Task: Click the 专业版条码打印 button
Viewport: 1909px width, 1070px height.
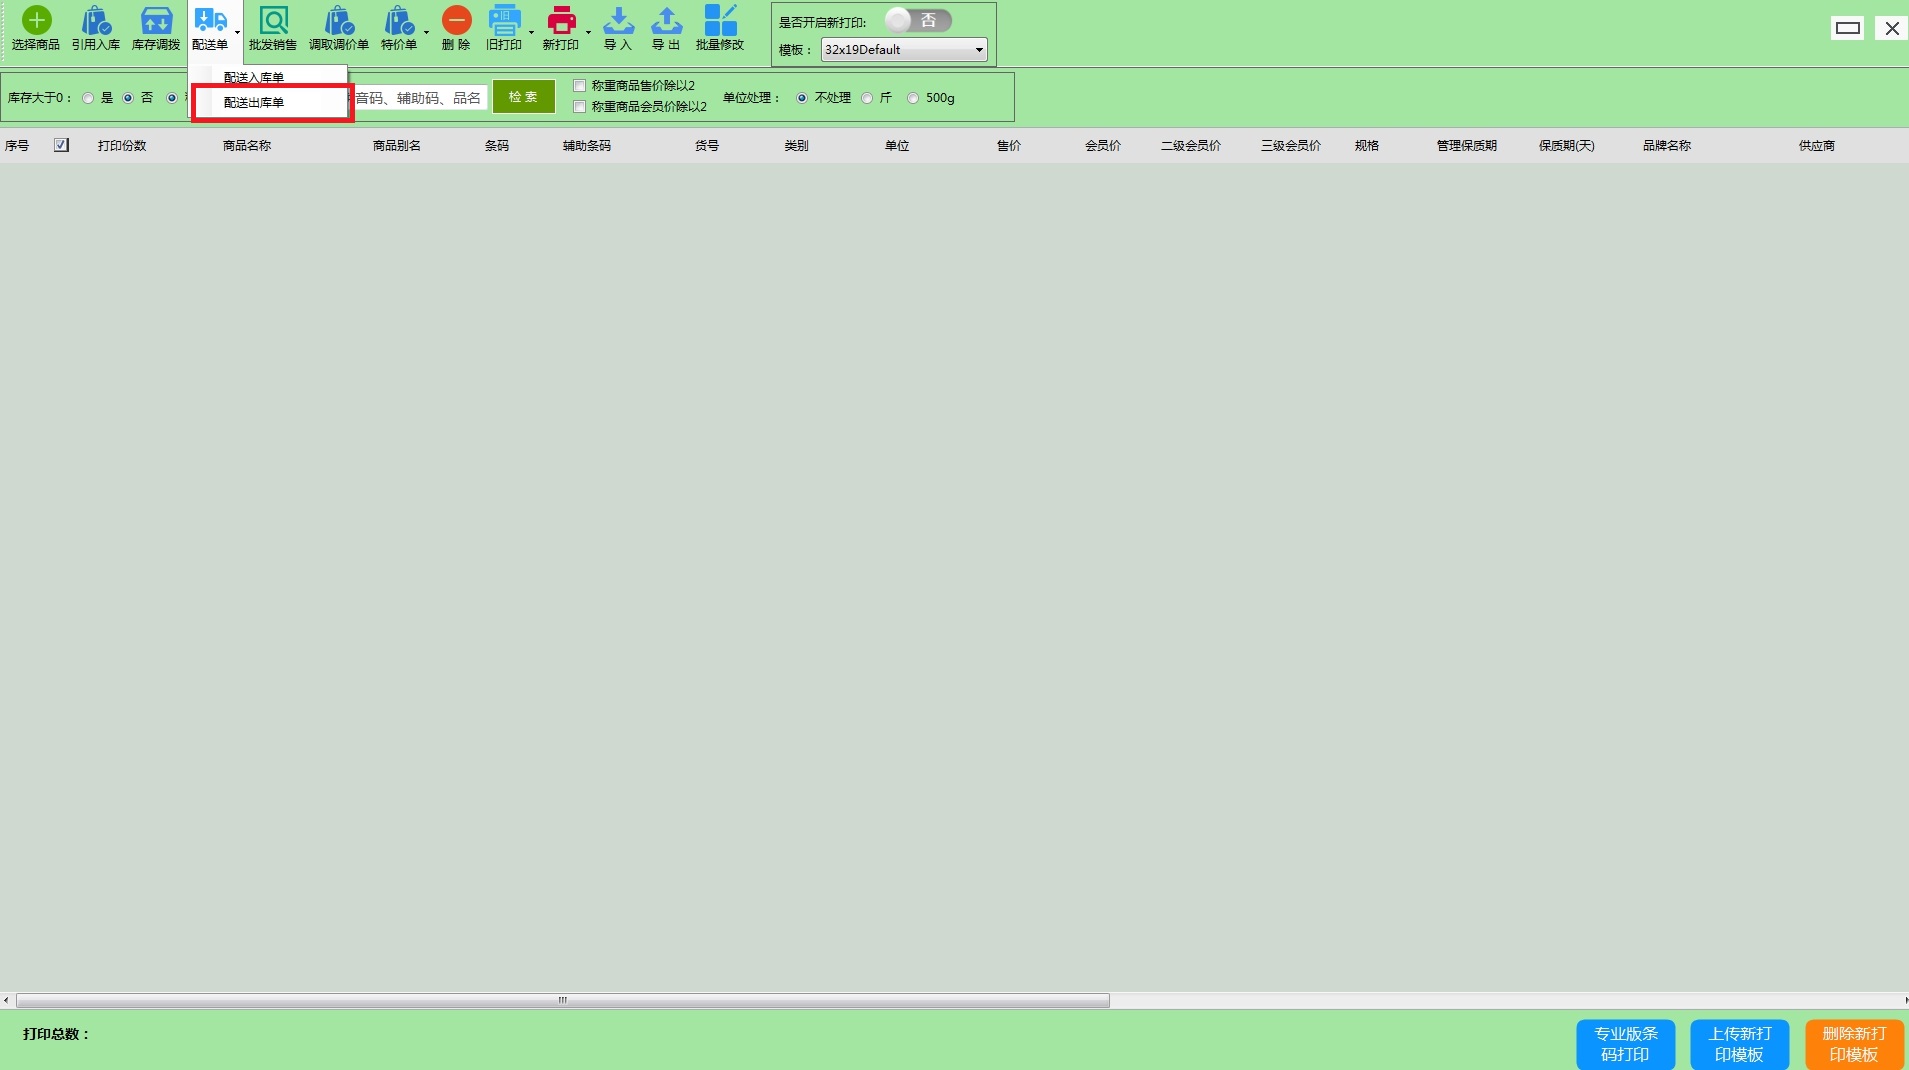Action: point(1625,1044)
